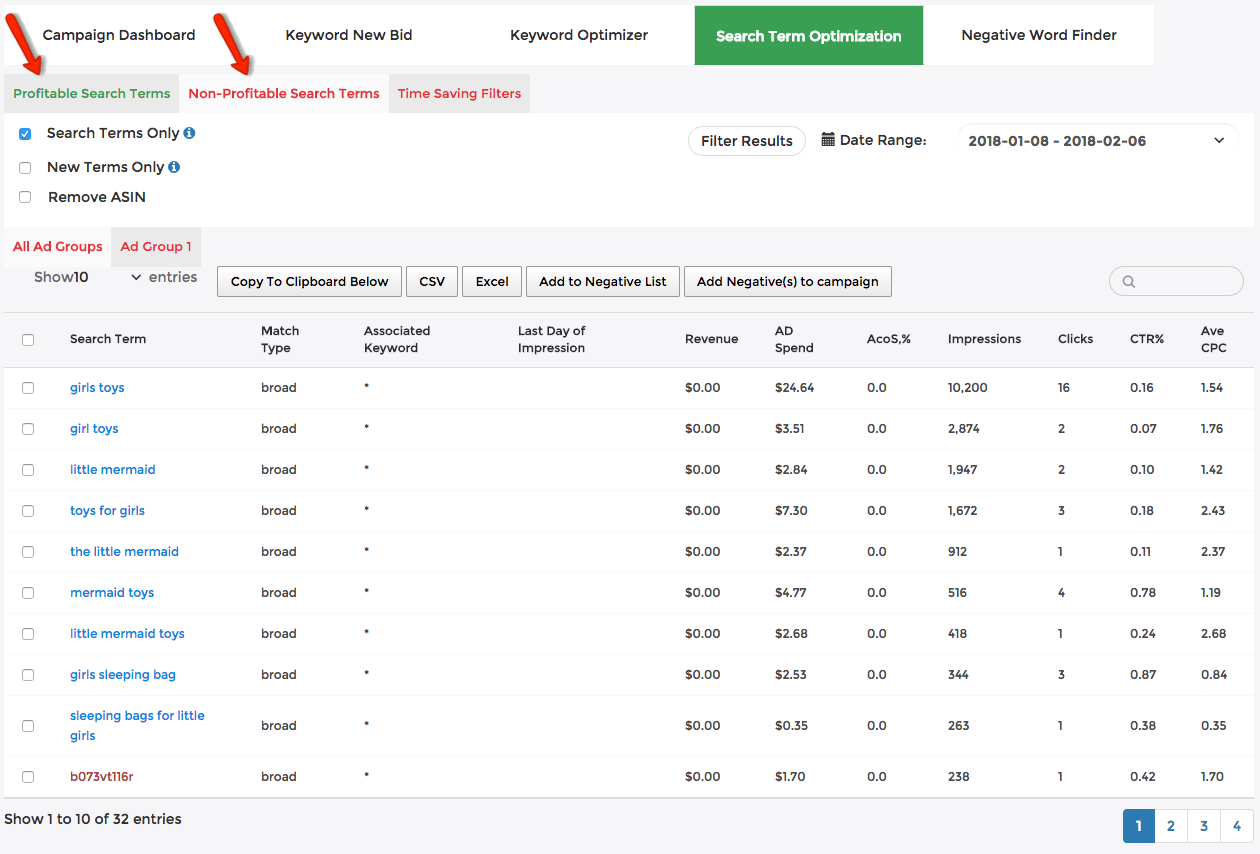
Task: Open the Negative Word Finder tab
Action: click(1038, 34)
